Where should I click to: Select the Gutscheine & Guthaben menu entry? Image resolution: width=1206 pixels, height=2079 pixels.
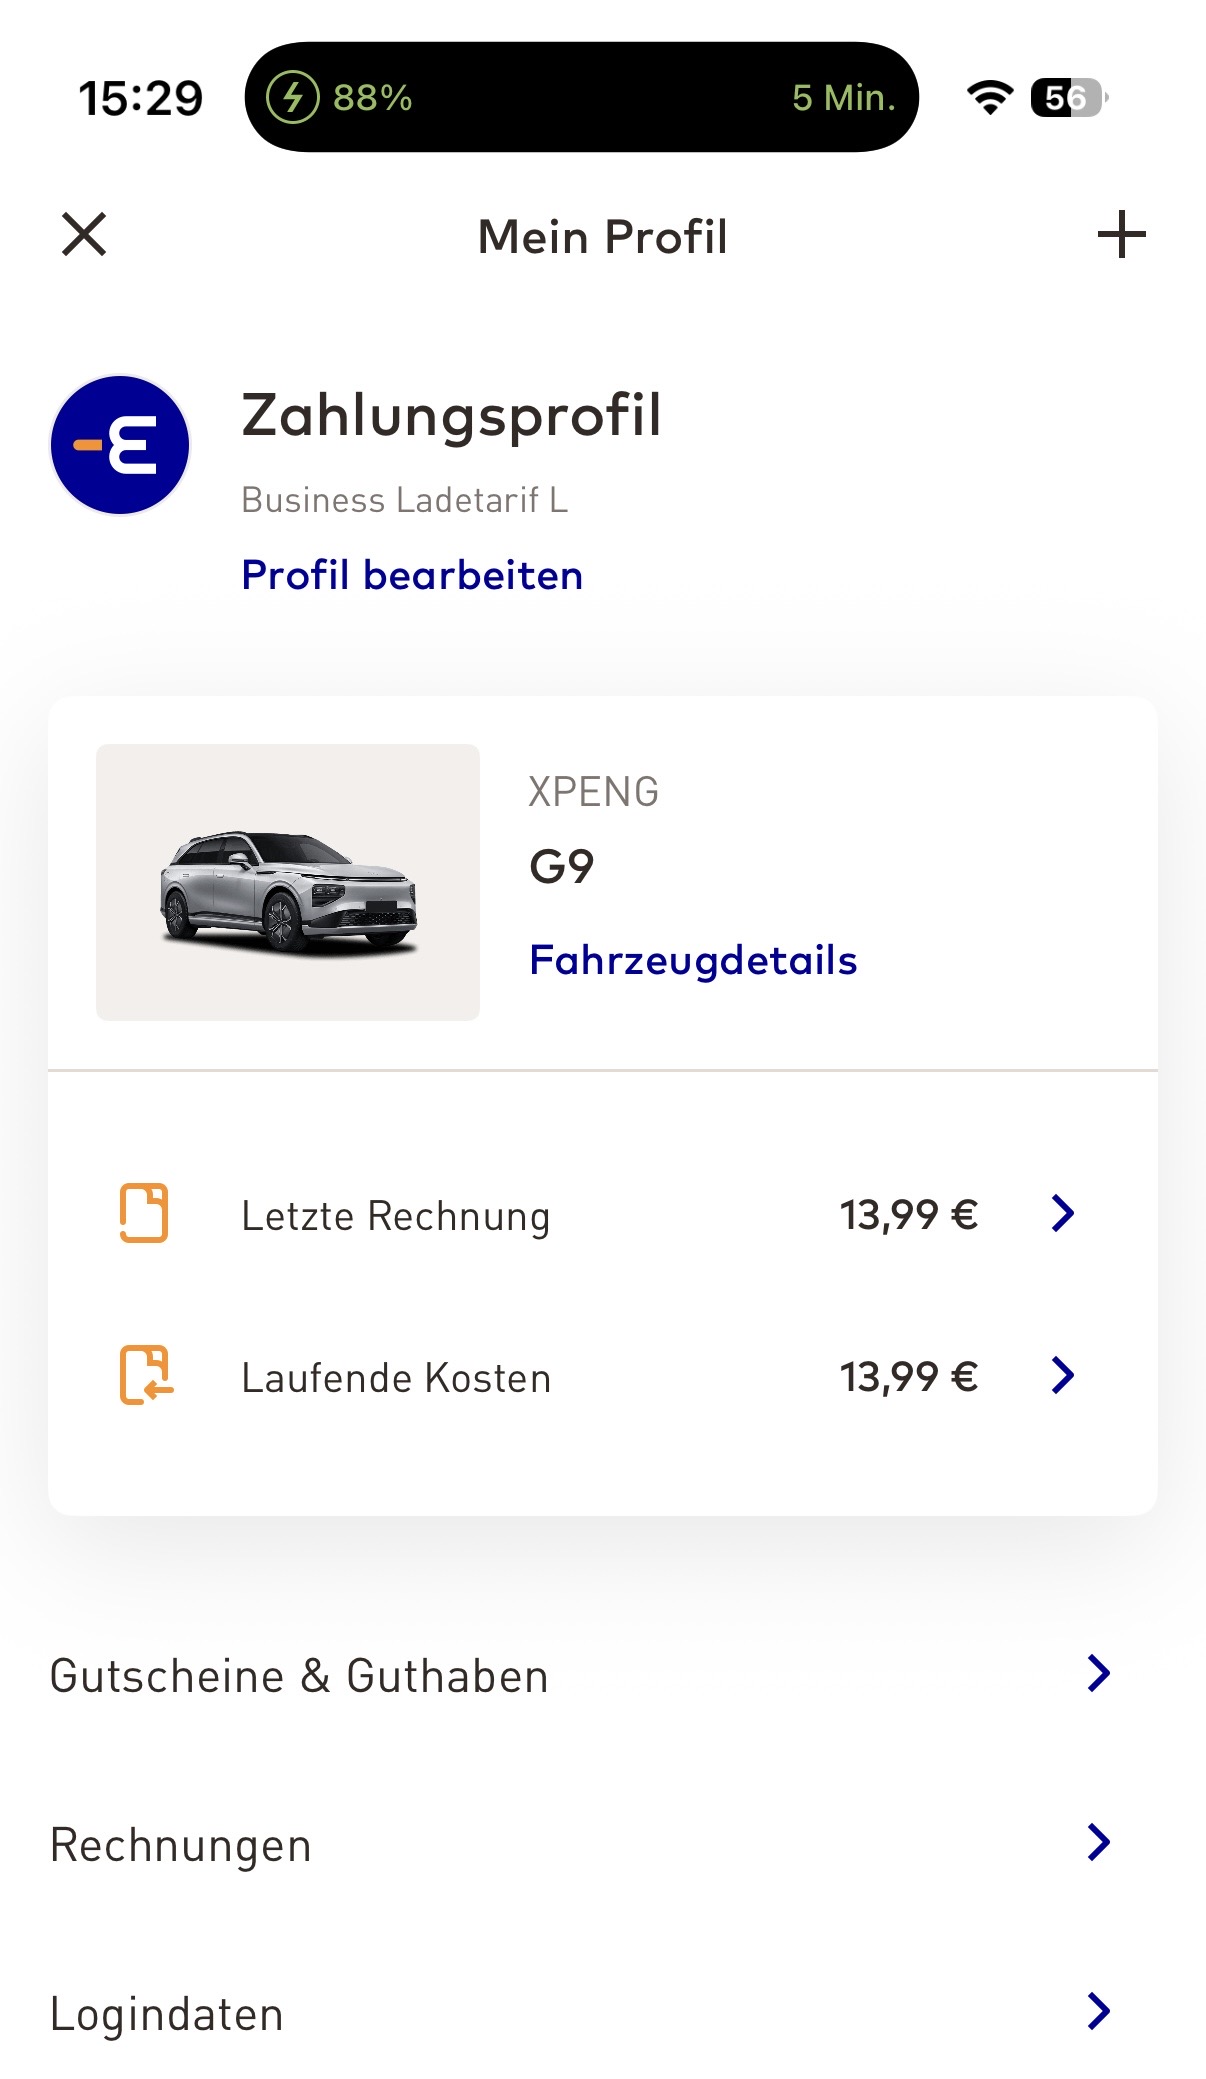300,1676
